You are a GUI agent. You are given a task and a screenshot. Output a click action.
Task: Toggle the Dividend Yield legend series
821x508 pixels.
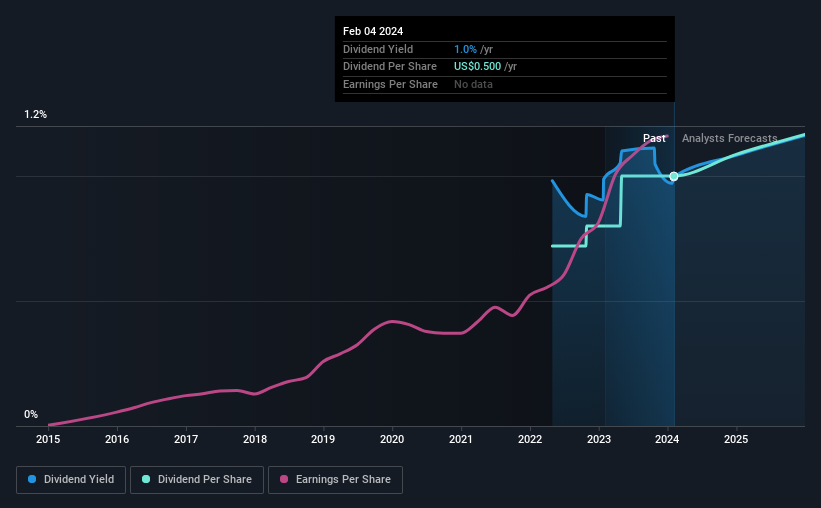tap(71, 480)
